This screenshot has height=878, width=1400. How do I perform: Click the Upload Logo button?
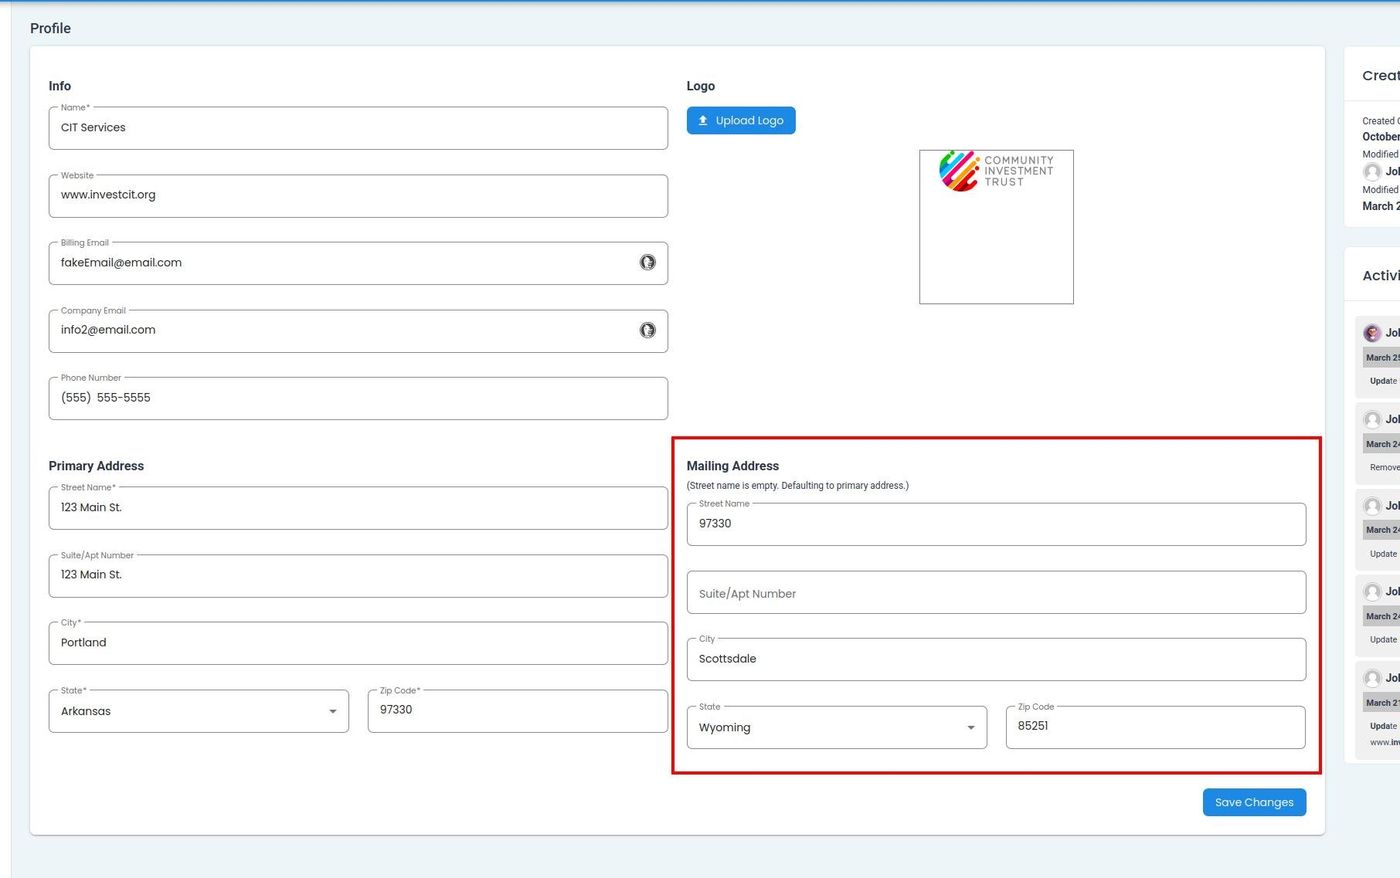coord(740,121)
